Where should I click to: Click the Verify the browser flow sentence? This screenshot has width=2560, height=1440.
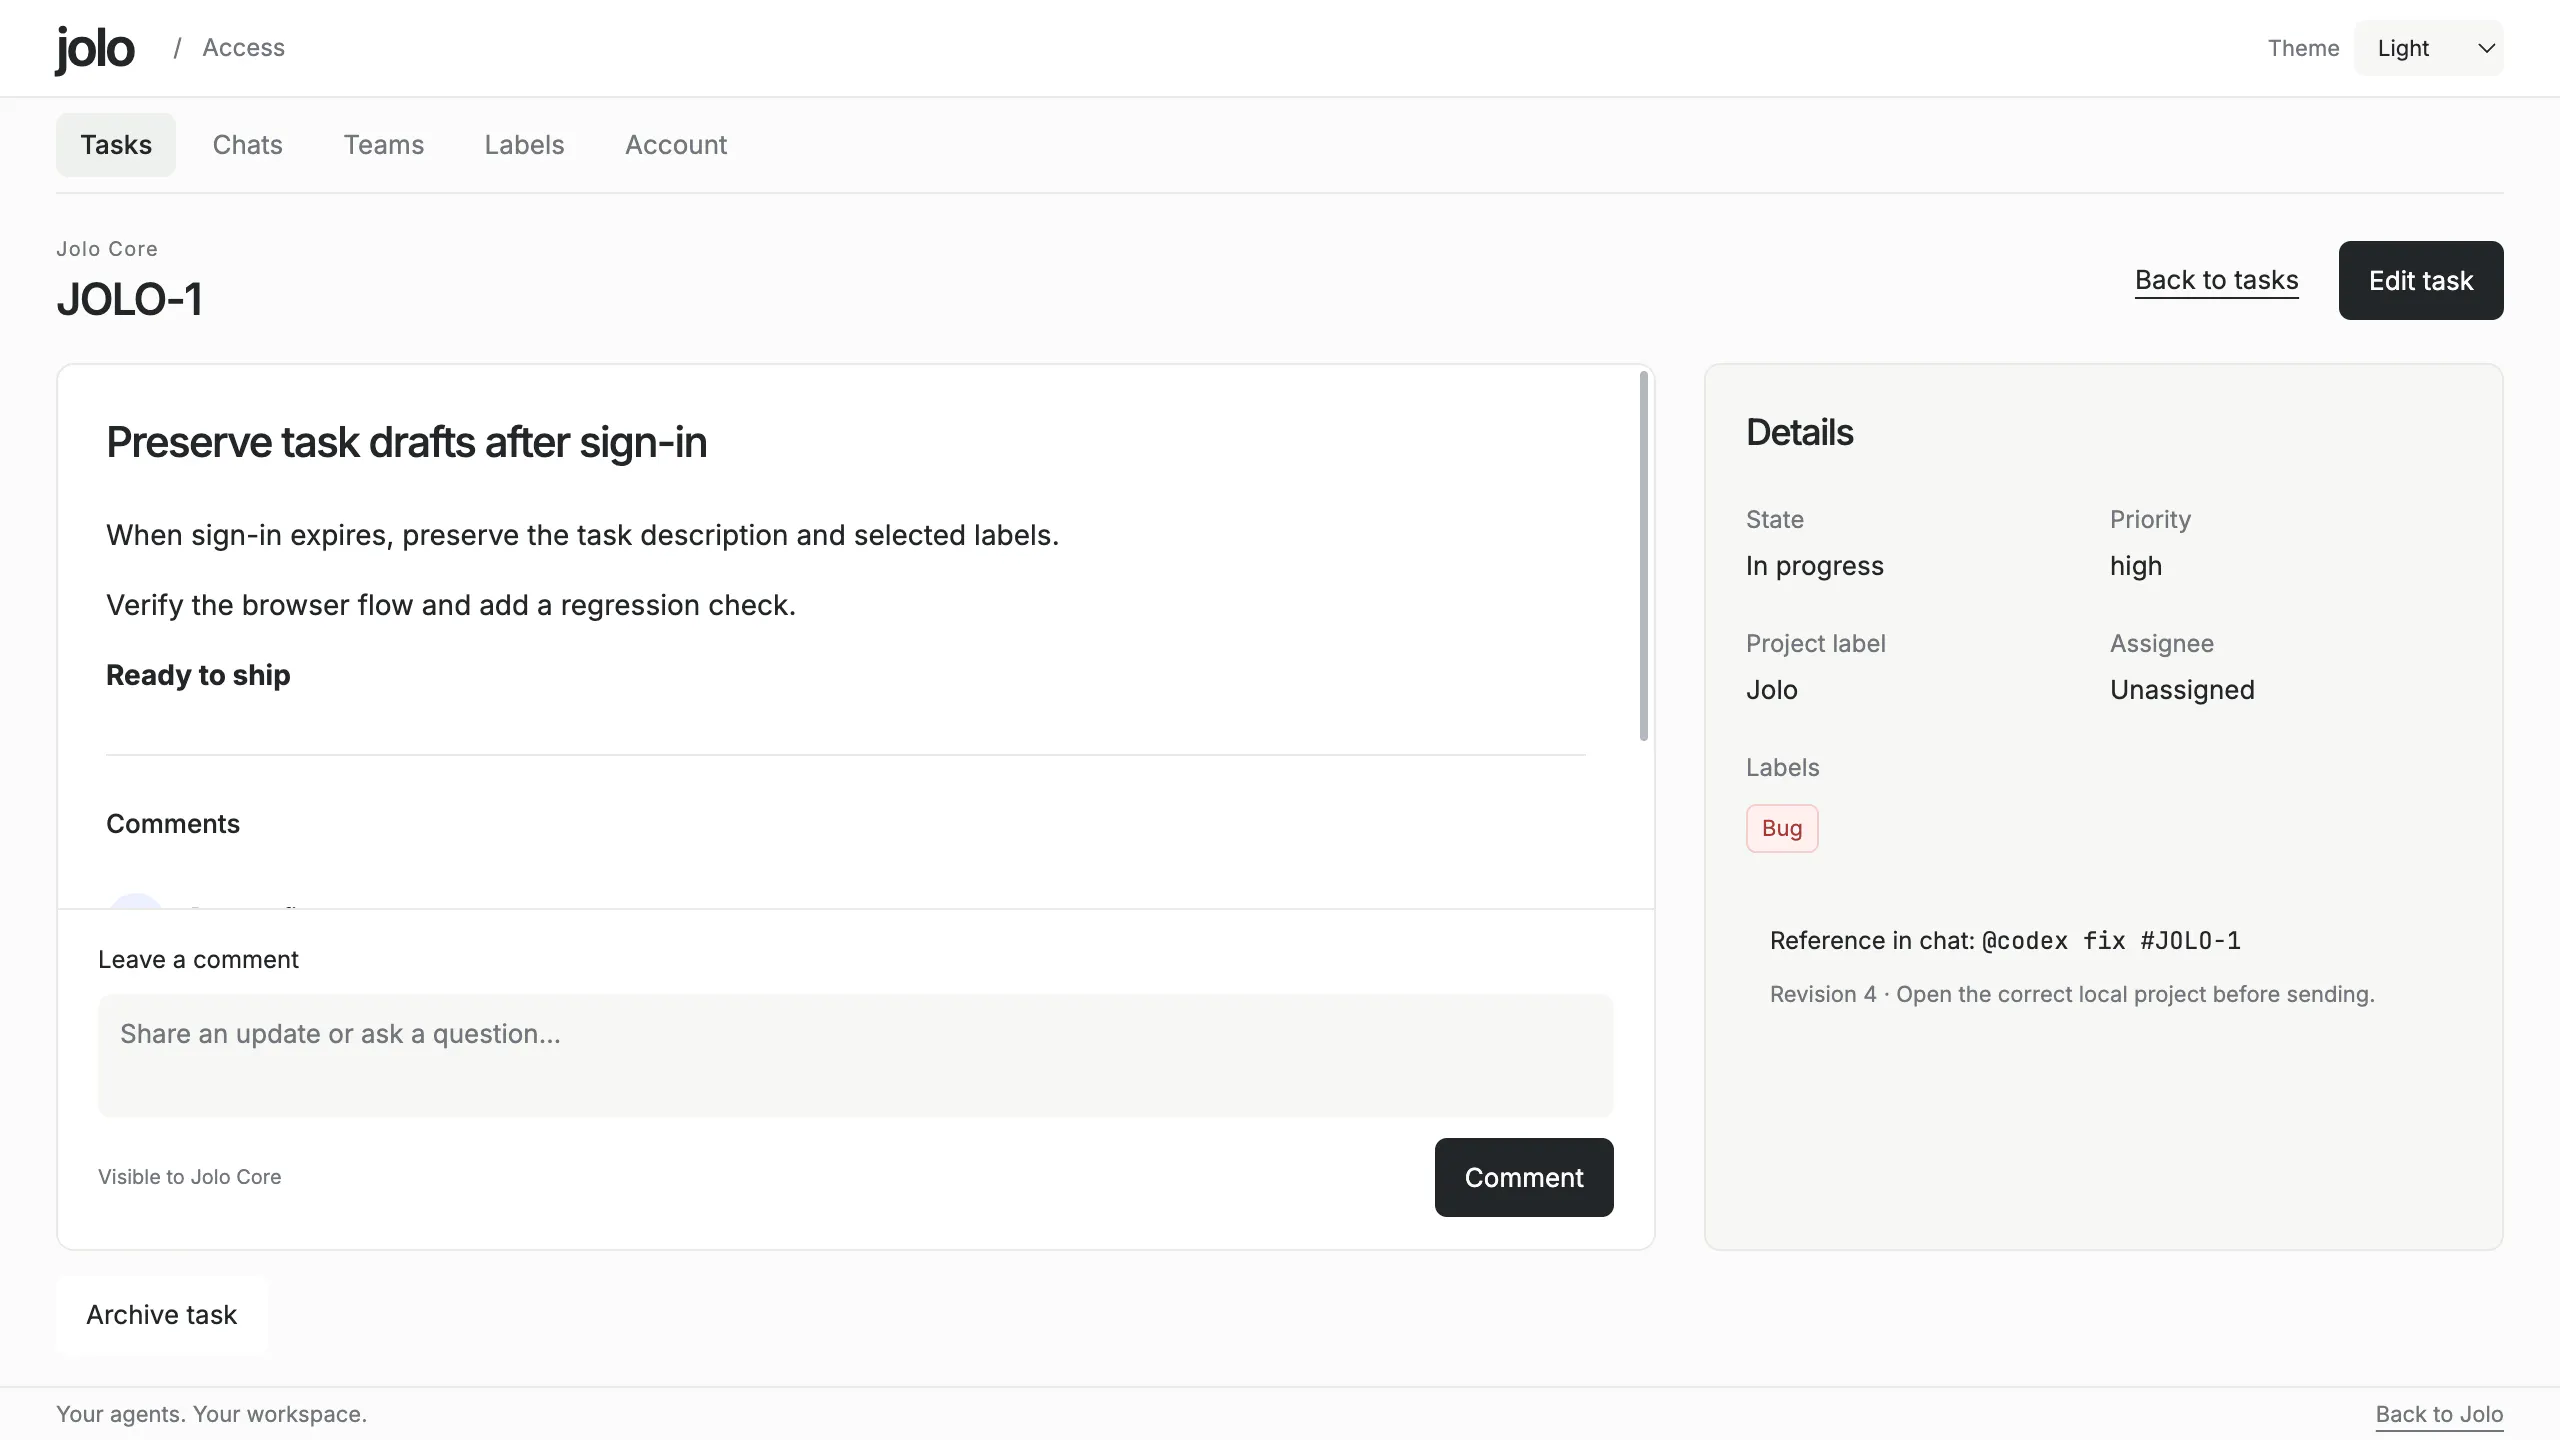451,605
